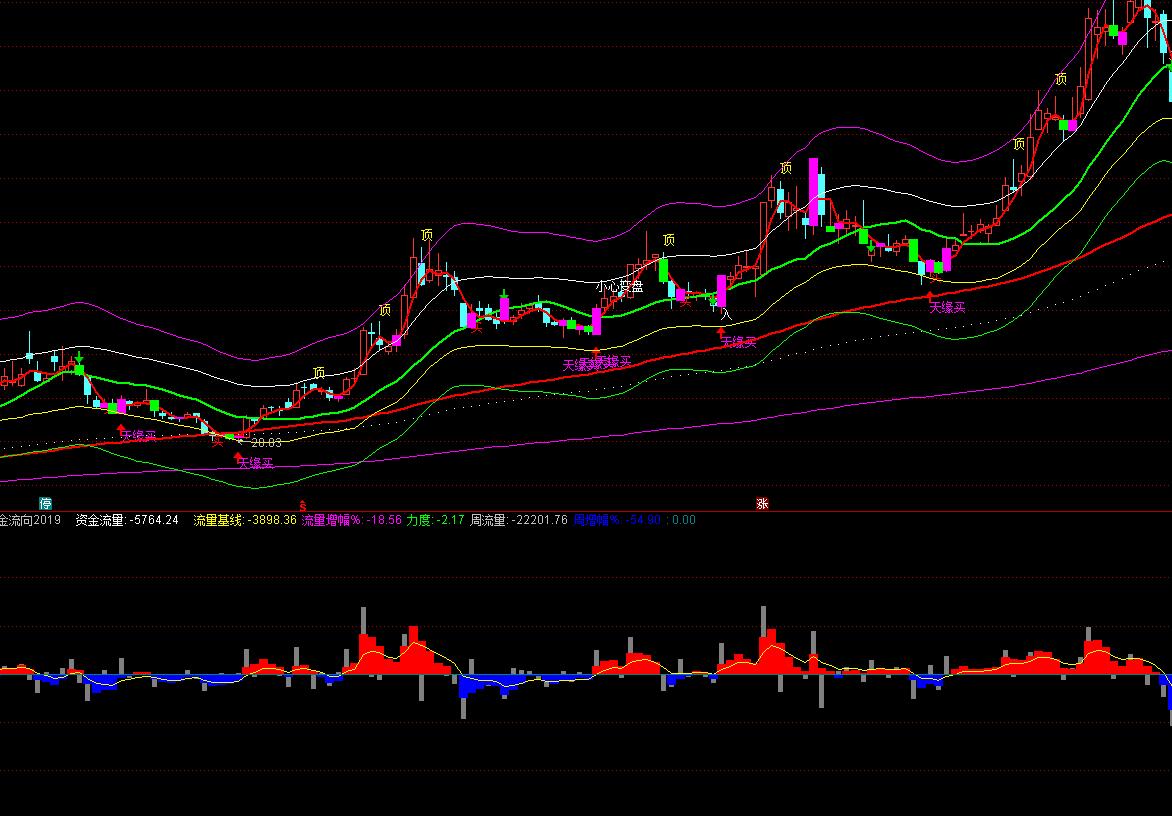Click the 20.03 low price annotation
The image size is (1172, 816).
[266, 442]
